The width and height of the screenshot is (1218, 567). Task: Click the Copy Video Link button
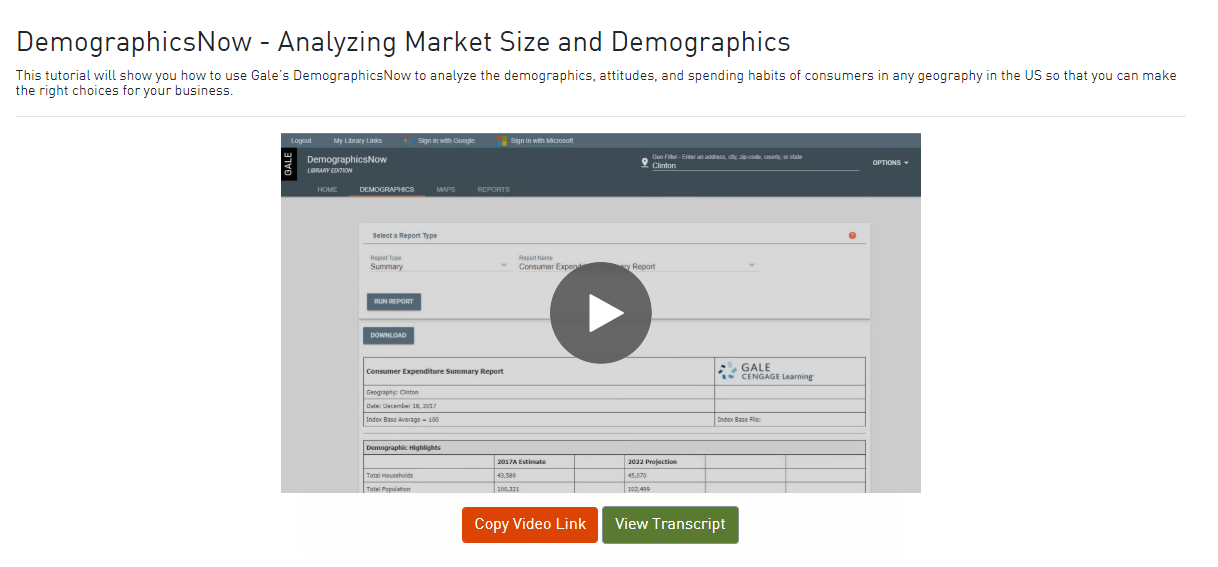(530, 525)
